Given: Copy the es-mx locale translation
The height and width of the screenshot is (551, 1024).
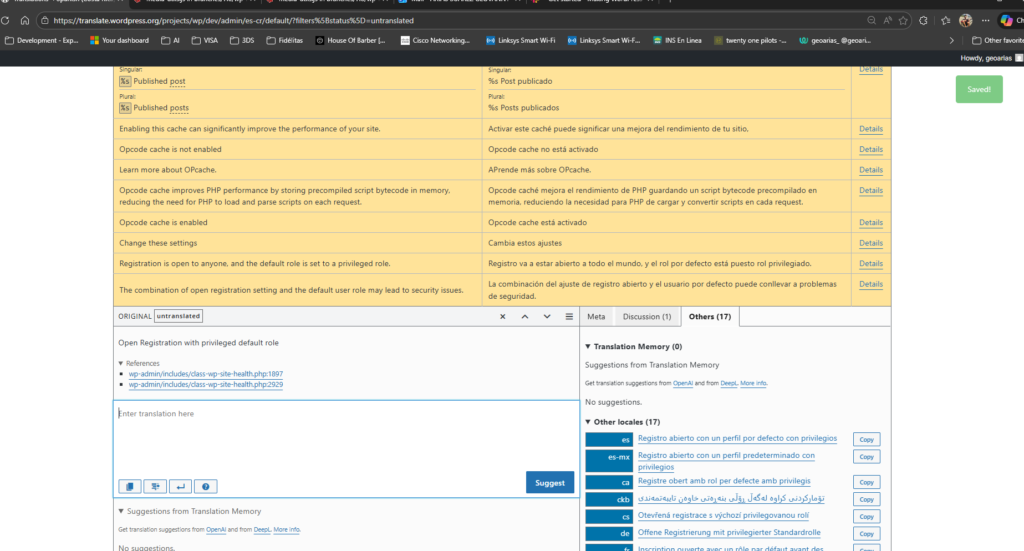Looking at the screenshot, I should point(866,458).
